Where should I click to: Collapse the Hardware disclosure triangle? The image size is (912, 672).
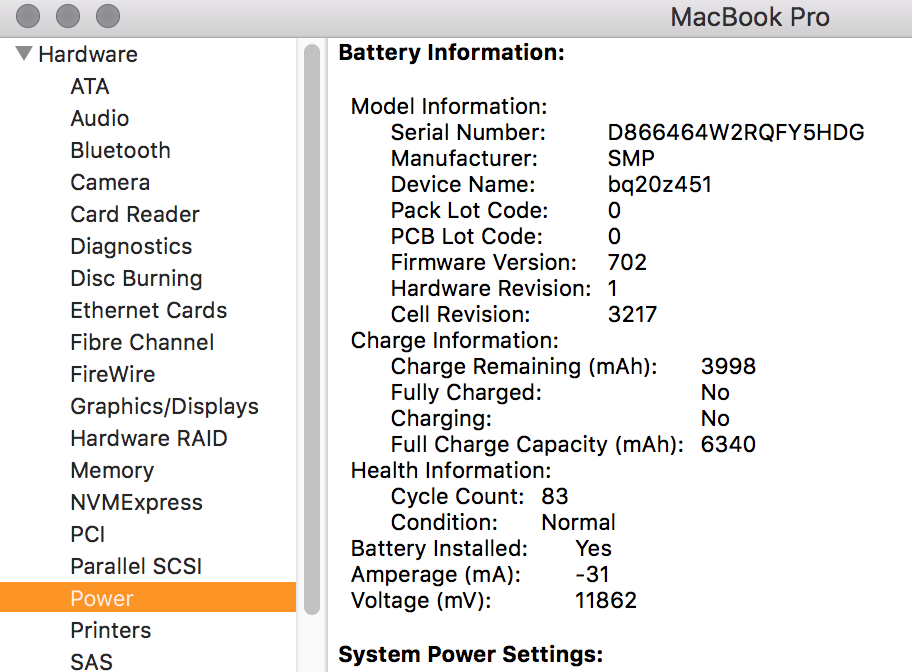tap(23, 54)
